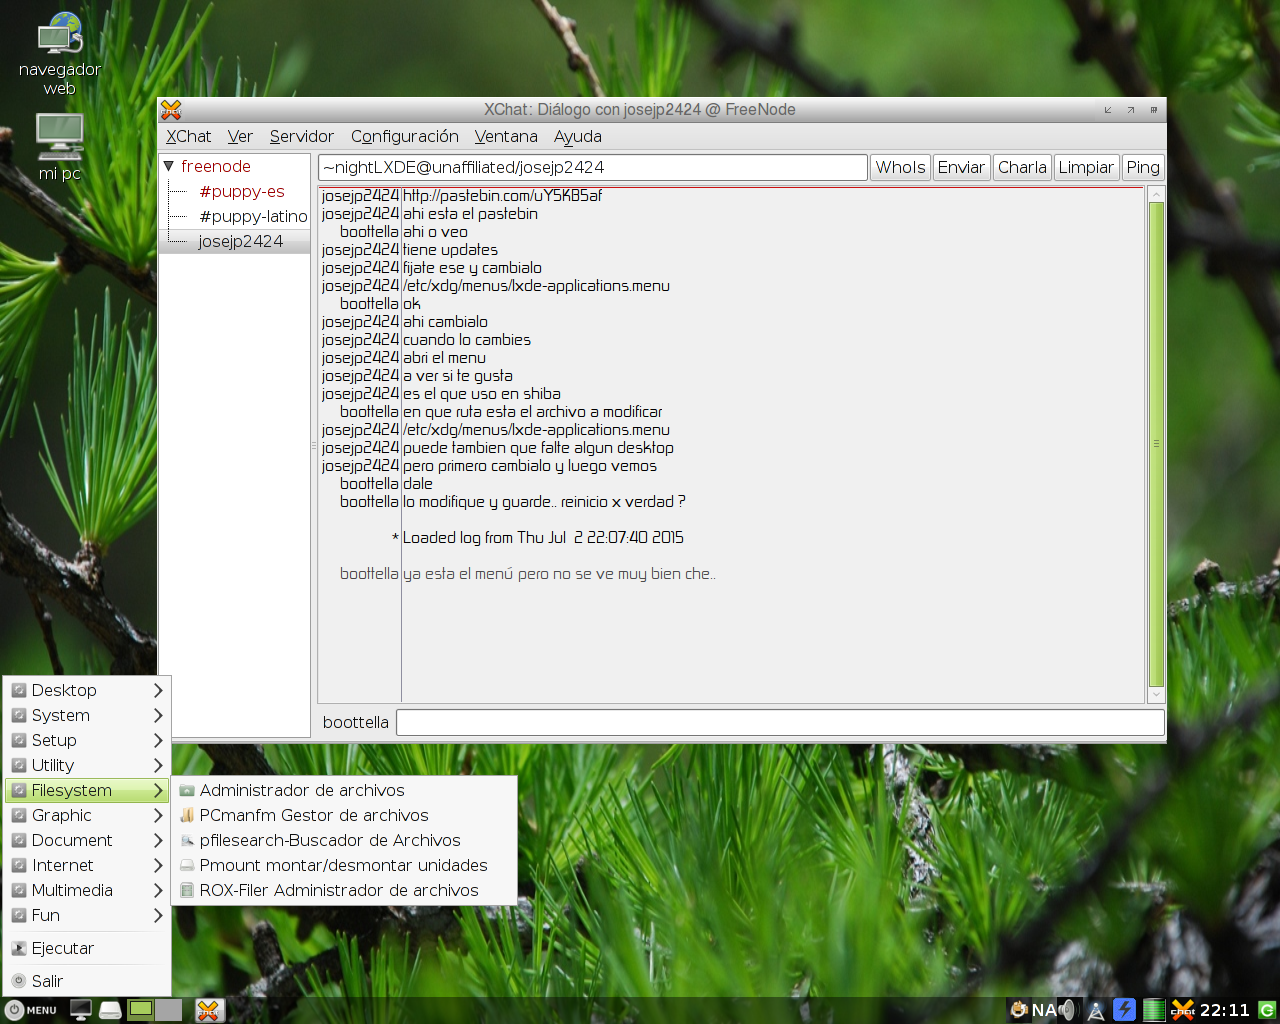Expand the Setup menu category
This screenshot has width=1280, height=1024.
85,740
